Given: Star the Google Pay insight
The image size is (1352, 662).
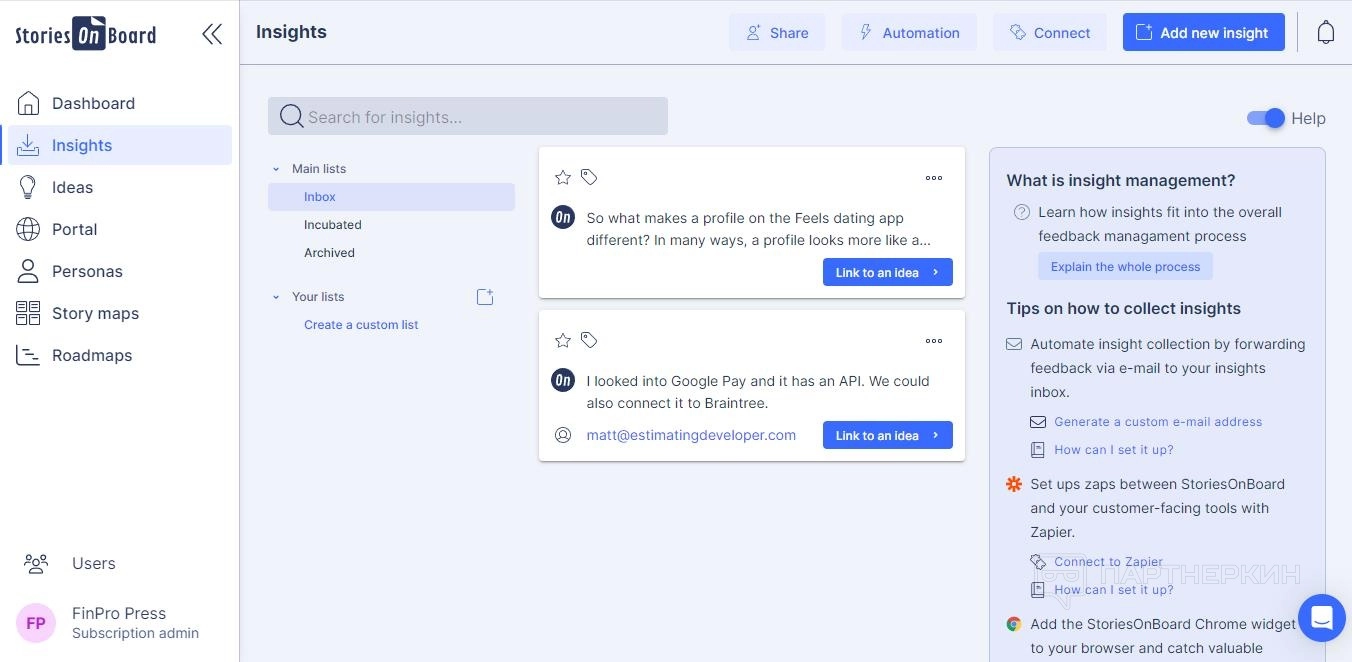Looking at the screenshot, I should (x=563, y=340).
